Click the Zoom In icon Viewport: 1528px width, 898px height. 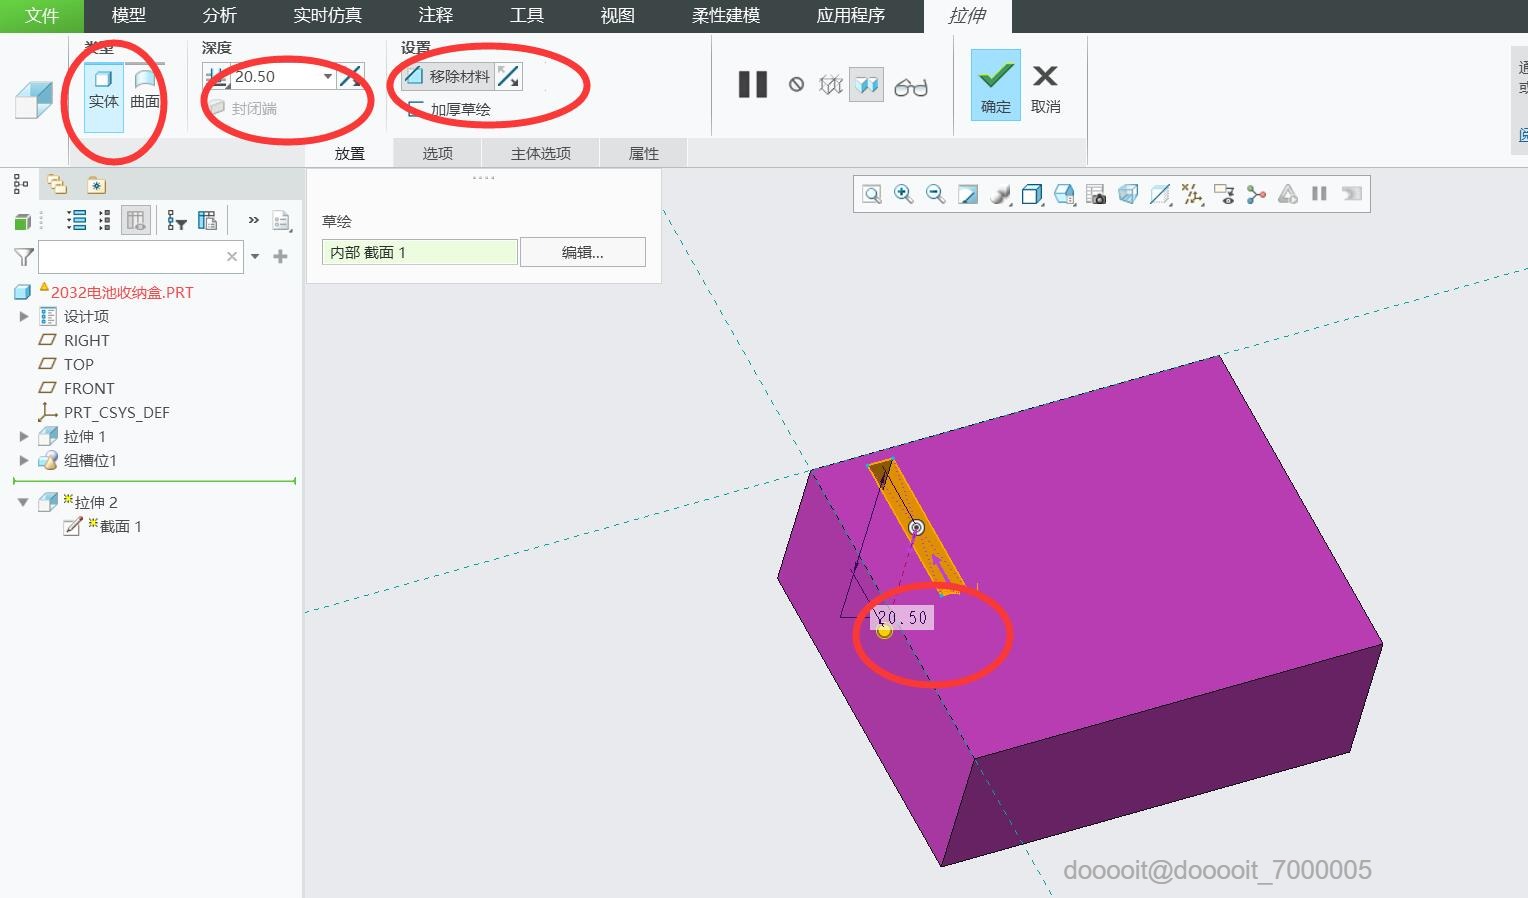point(904,194)
